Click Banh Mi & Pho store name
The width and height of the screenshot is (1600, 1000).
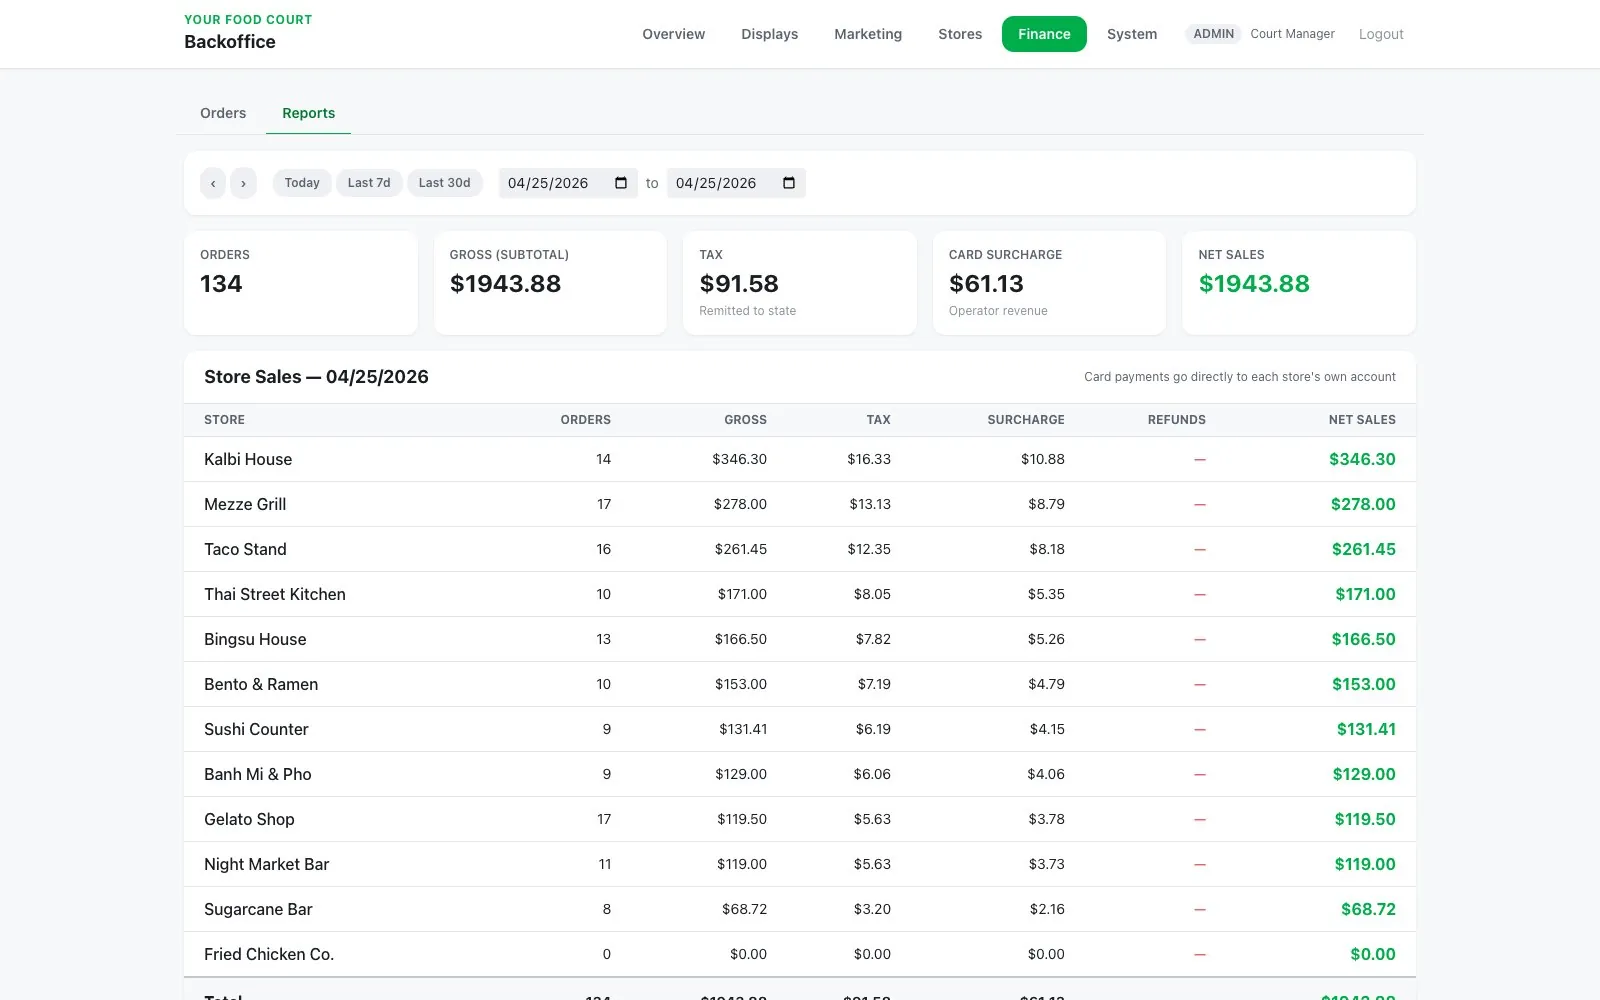tap(258, 774)
